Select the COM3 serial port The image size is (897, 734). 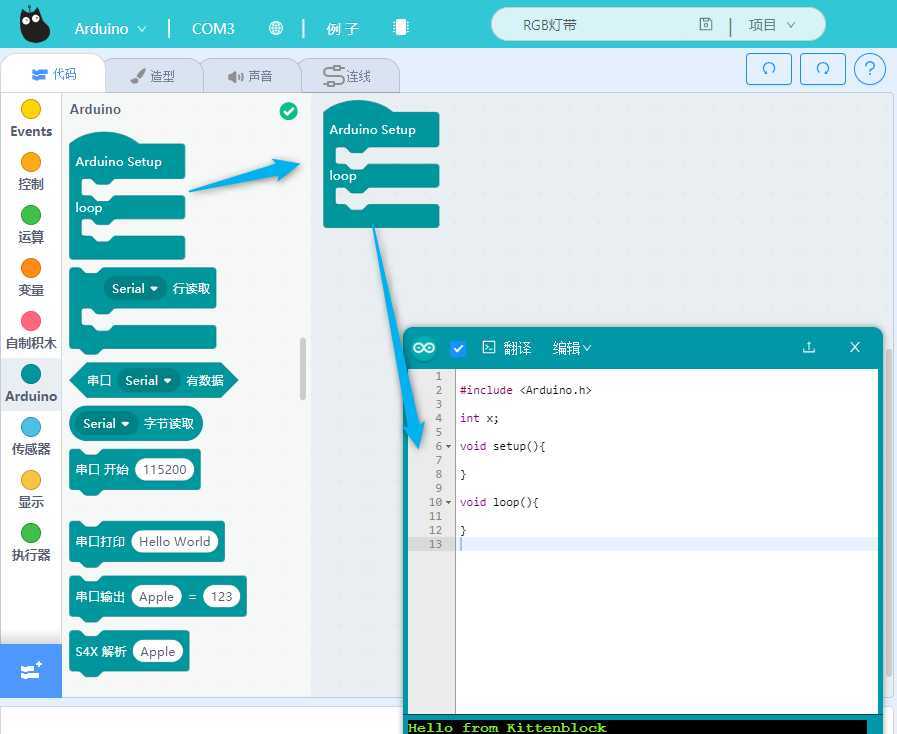point(213,29)
